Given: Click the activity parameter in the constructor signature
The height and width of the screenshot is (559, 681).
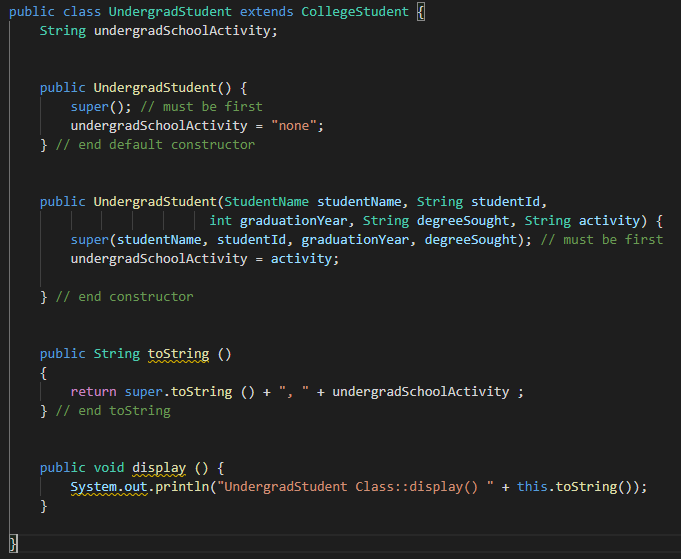Looking at the screenshot, I should click(609, 221).
